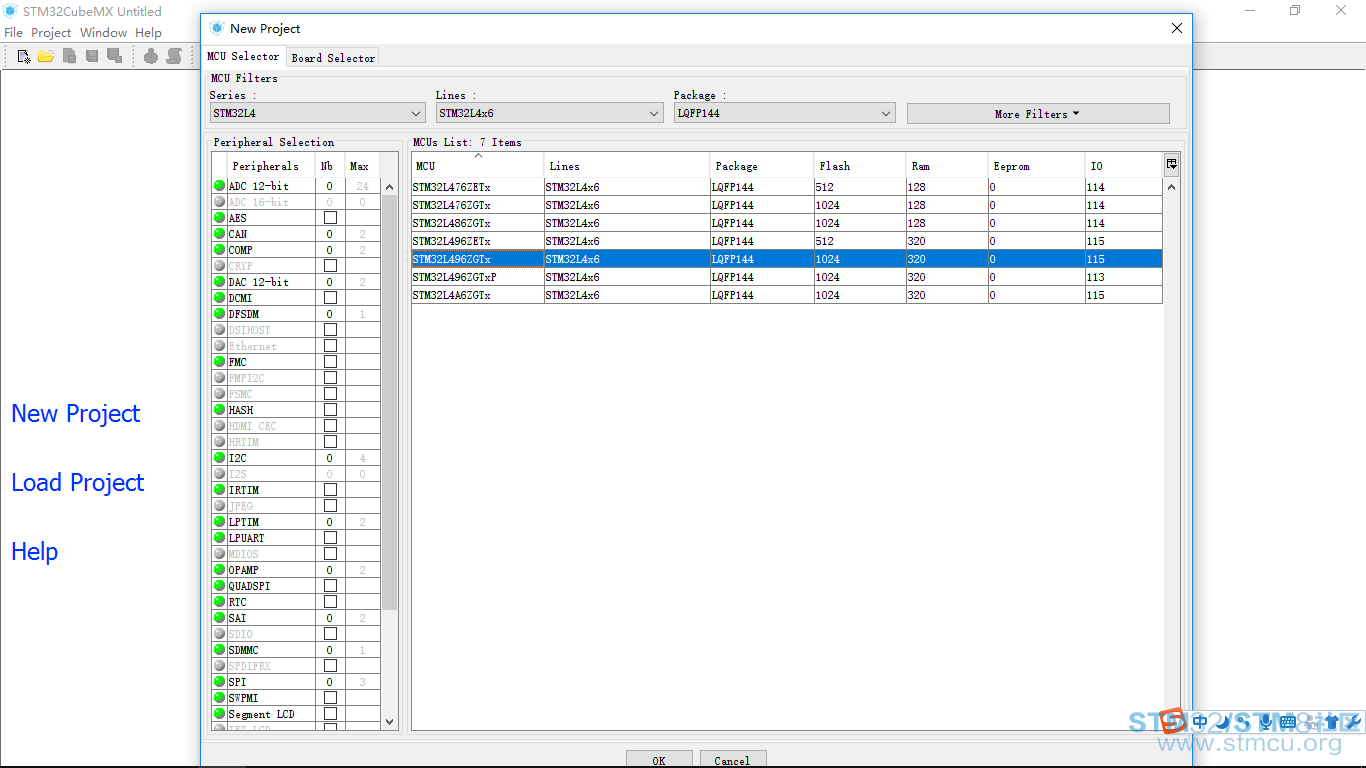Click the greyed-out toolbar icon left of the S-shaped one

pyautogui.click(x=150, y=56)
